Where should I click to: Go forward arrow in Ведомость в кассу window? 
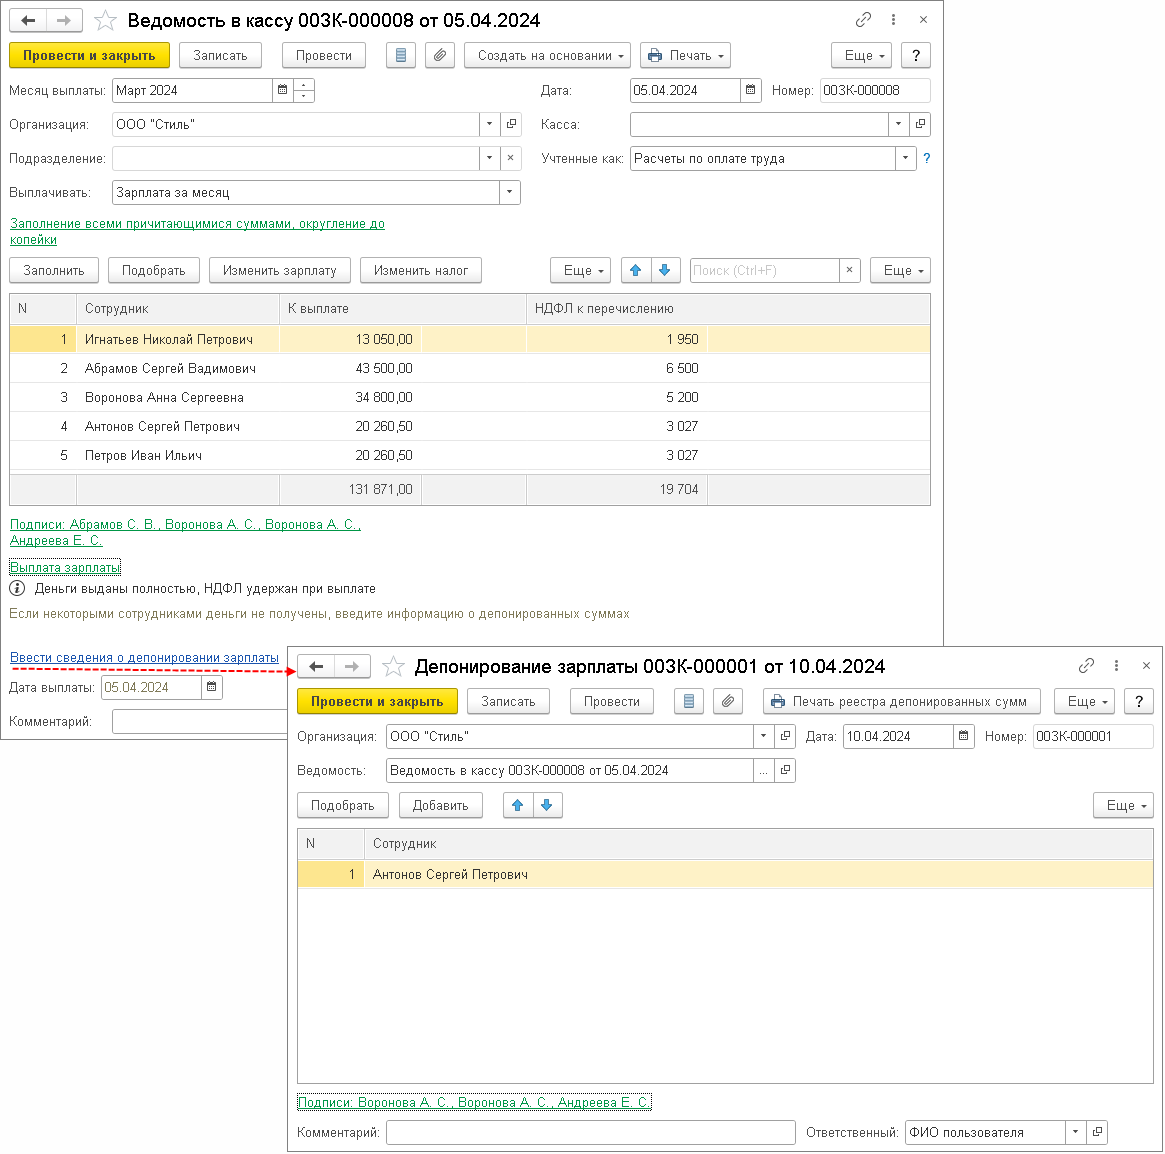(x=64, y=20)
